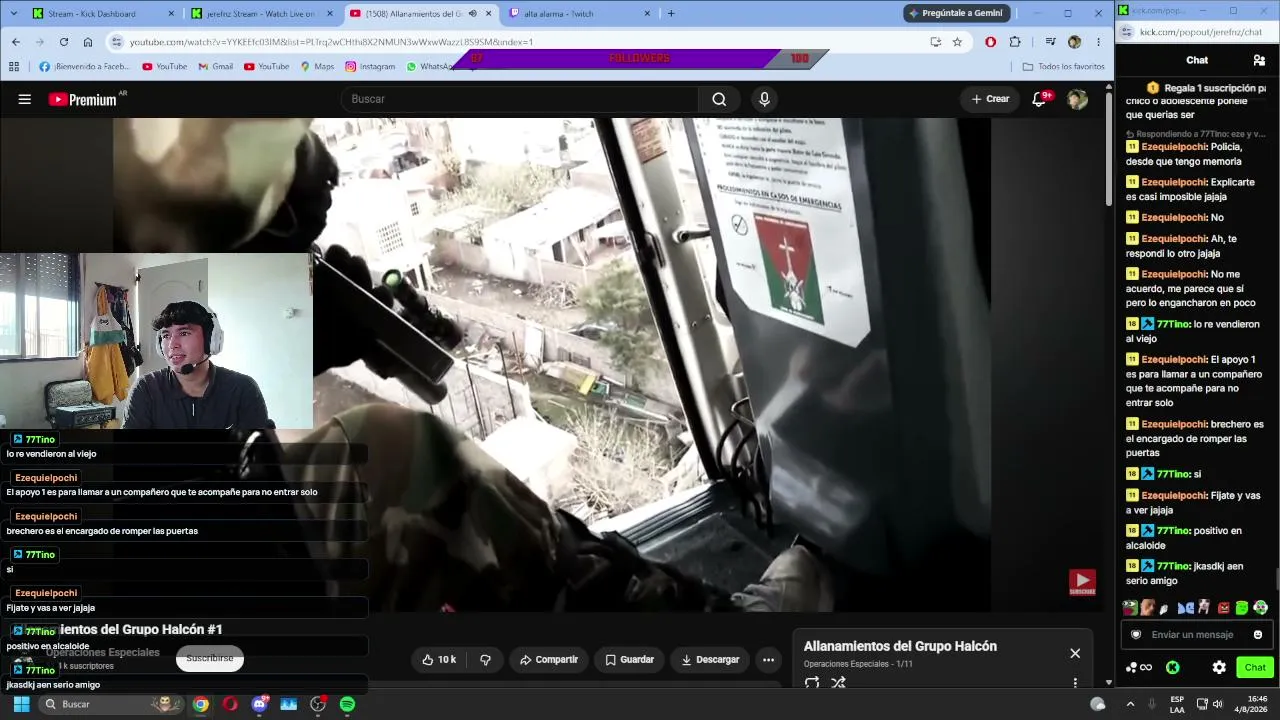Like the video with 10 k likes
1280x720 pixels.
439,659
